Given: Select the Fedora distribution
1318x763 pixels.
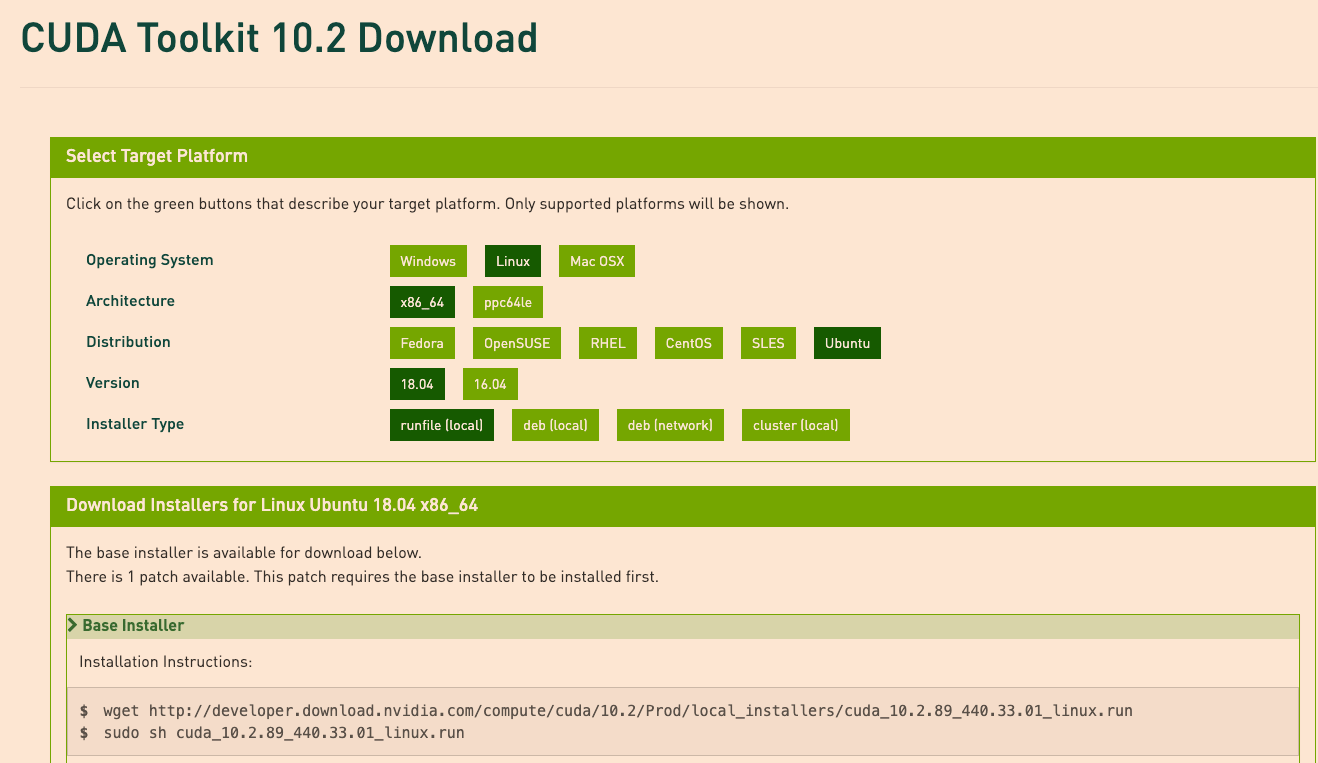Looking at the screenshot, I should coord(422,343).
